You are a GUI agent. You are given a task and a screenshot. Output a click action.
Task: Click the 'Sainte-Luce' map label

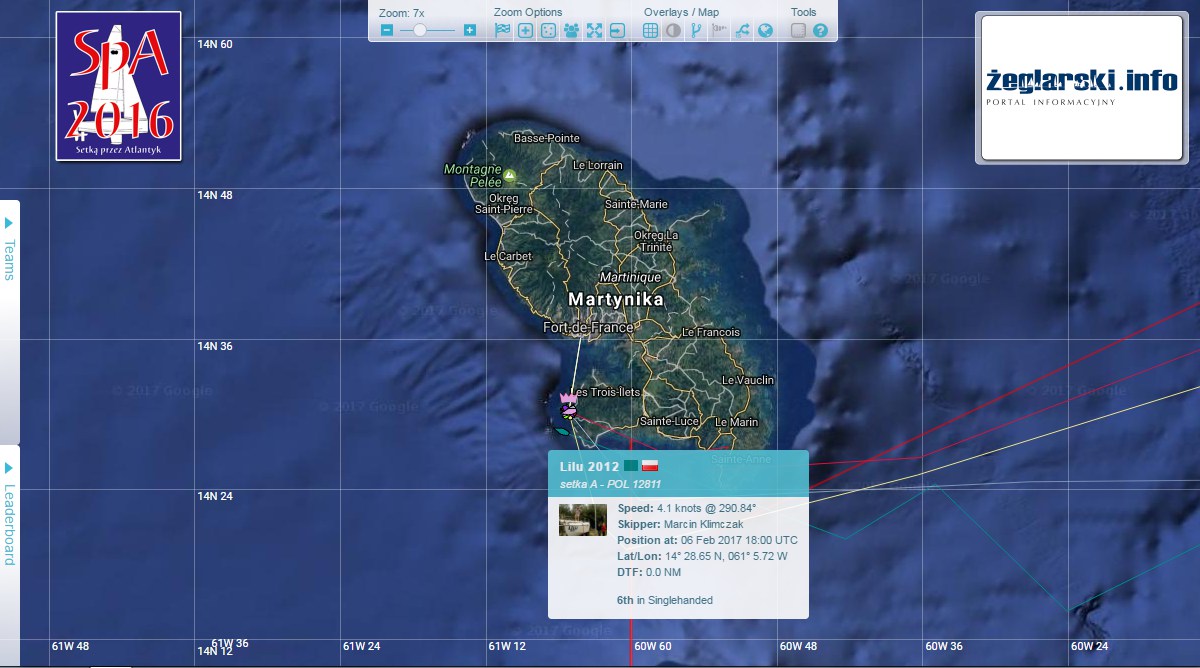pyautogui.click(x=669, y=421)
